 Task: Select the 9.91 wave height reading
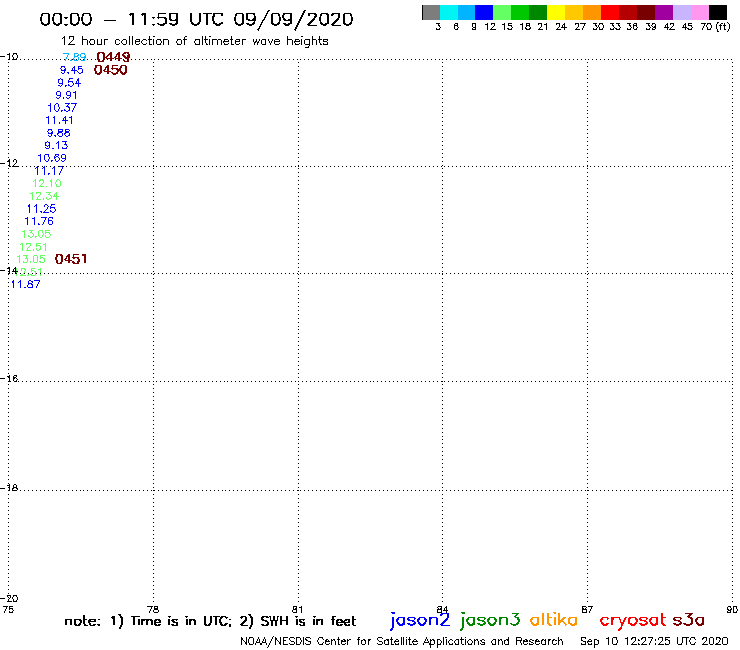67,95
